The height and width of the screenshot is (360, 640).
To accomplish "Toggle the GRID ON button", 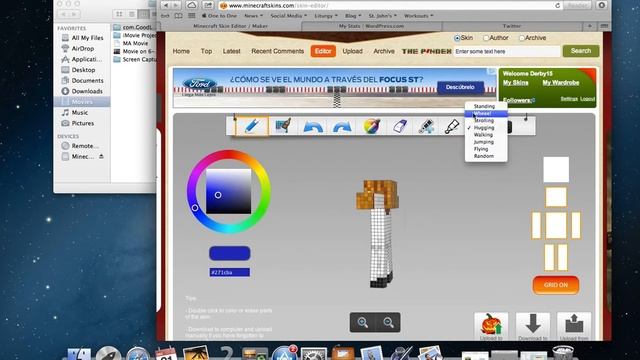I will pos(556,285).
